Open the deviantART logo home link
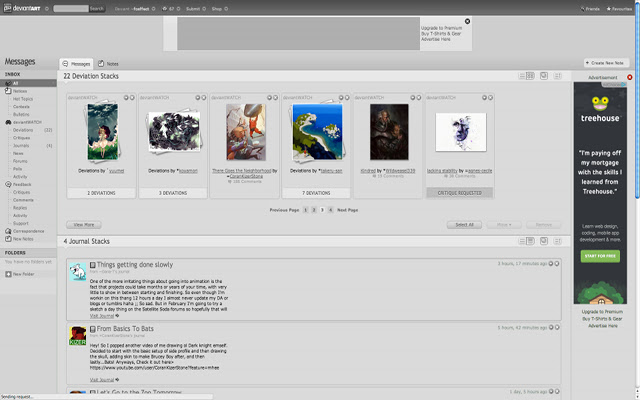 (22, 8)
